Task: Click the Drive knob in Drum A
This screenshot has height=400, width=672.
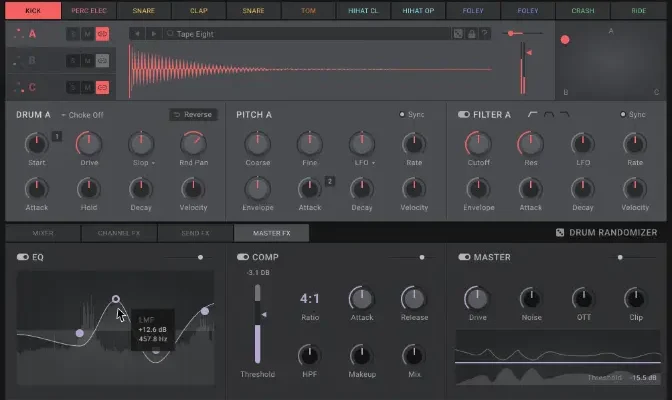Action: point(89,144)
